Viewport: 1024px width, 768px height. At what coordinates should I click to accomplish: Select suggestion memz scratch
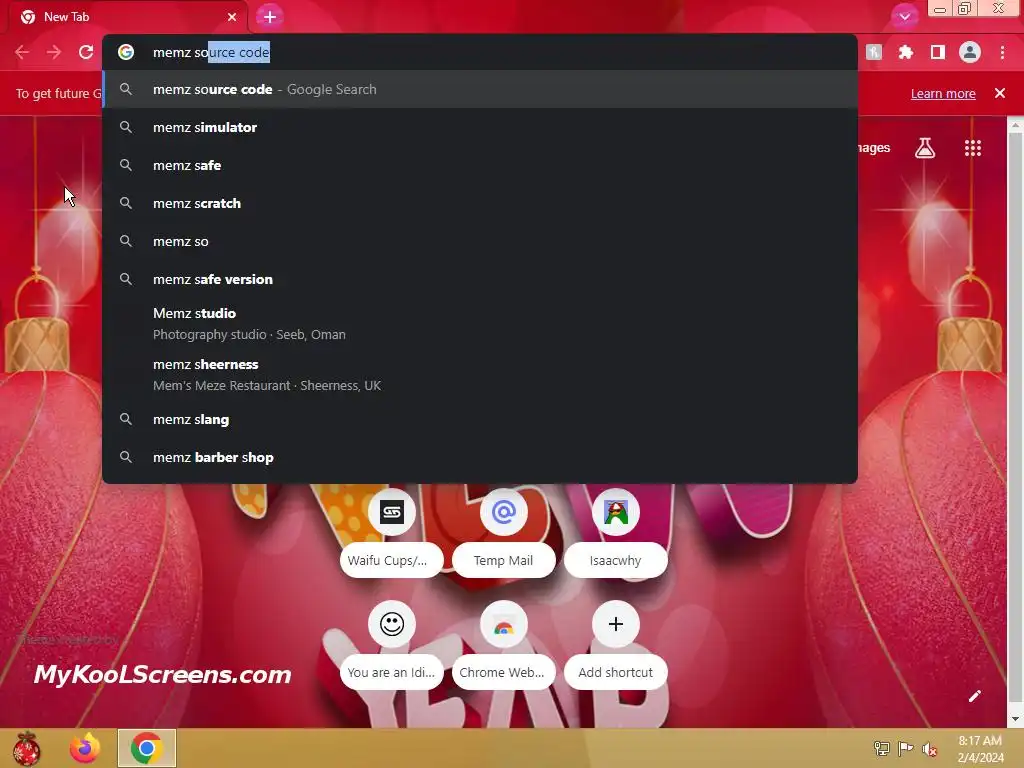click(x=480, y=203)
